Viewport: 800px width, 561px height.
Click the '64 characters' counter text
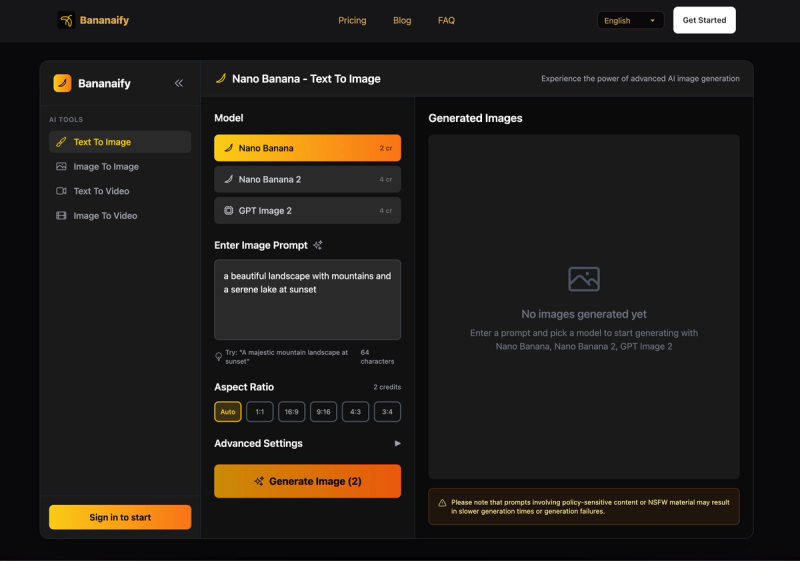tap(377, 356)
